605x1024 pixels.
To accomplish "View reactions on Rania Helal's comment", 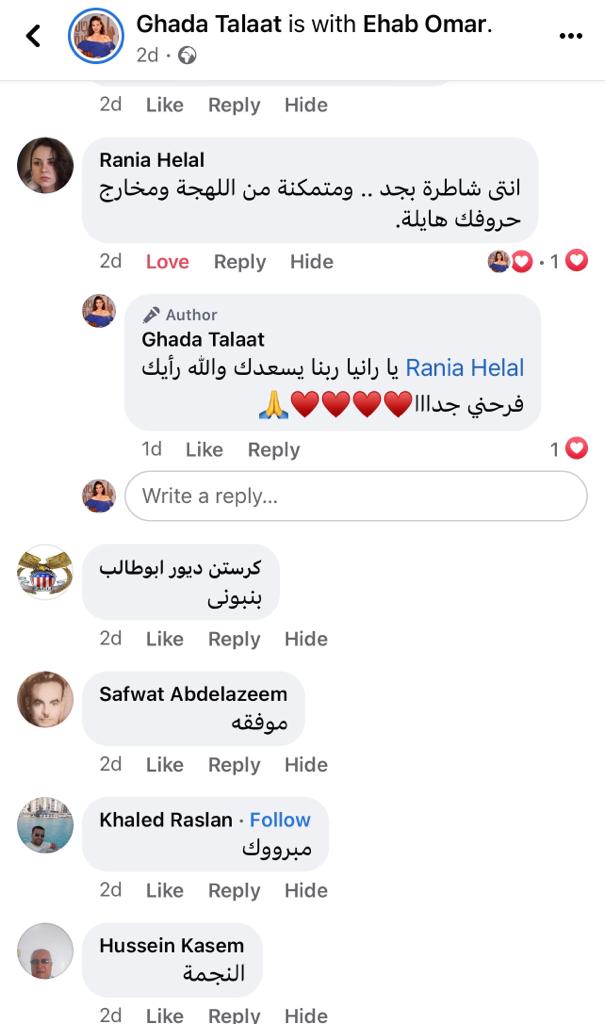I will [x=538, y=262].
